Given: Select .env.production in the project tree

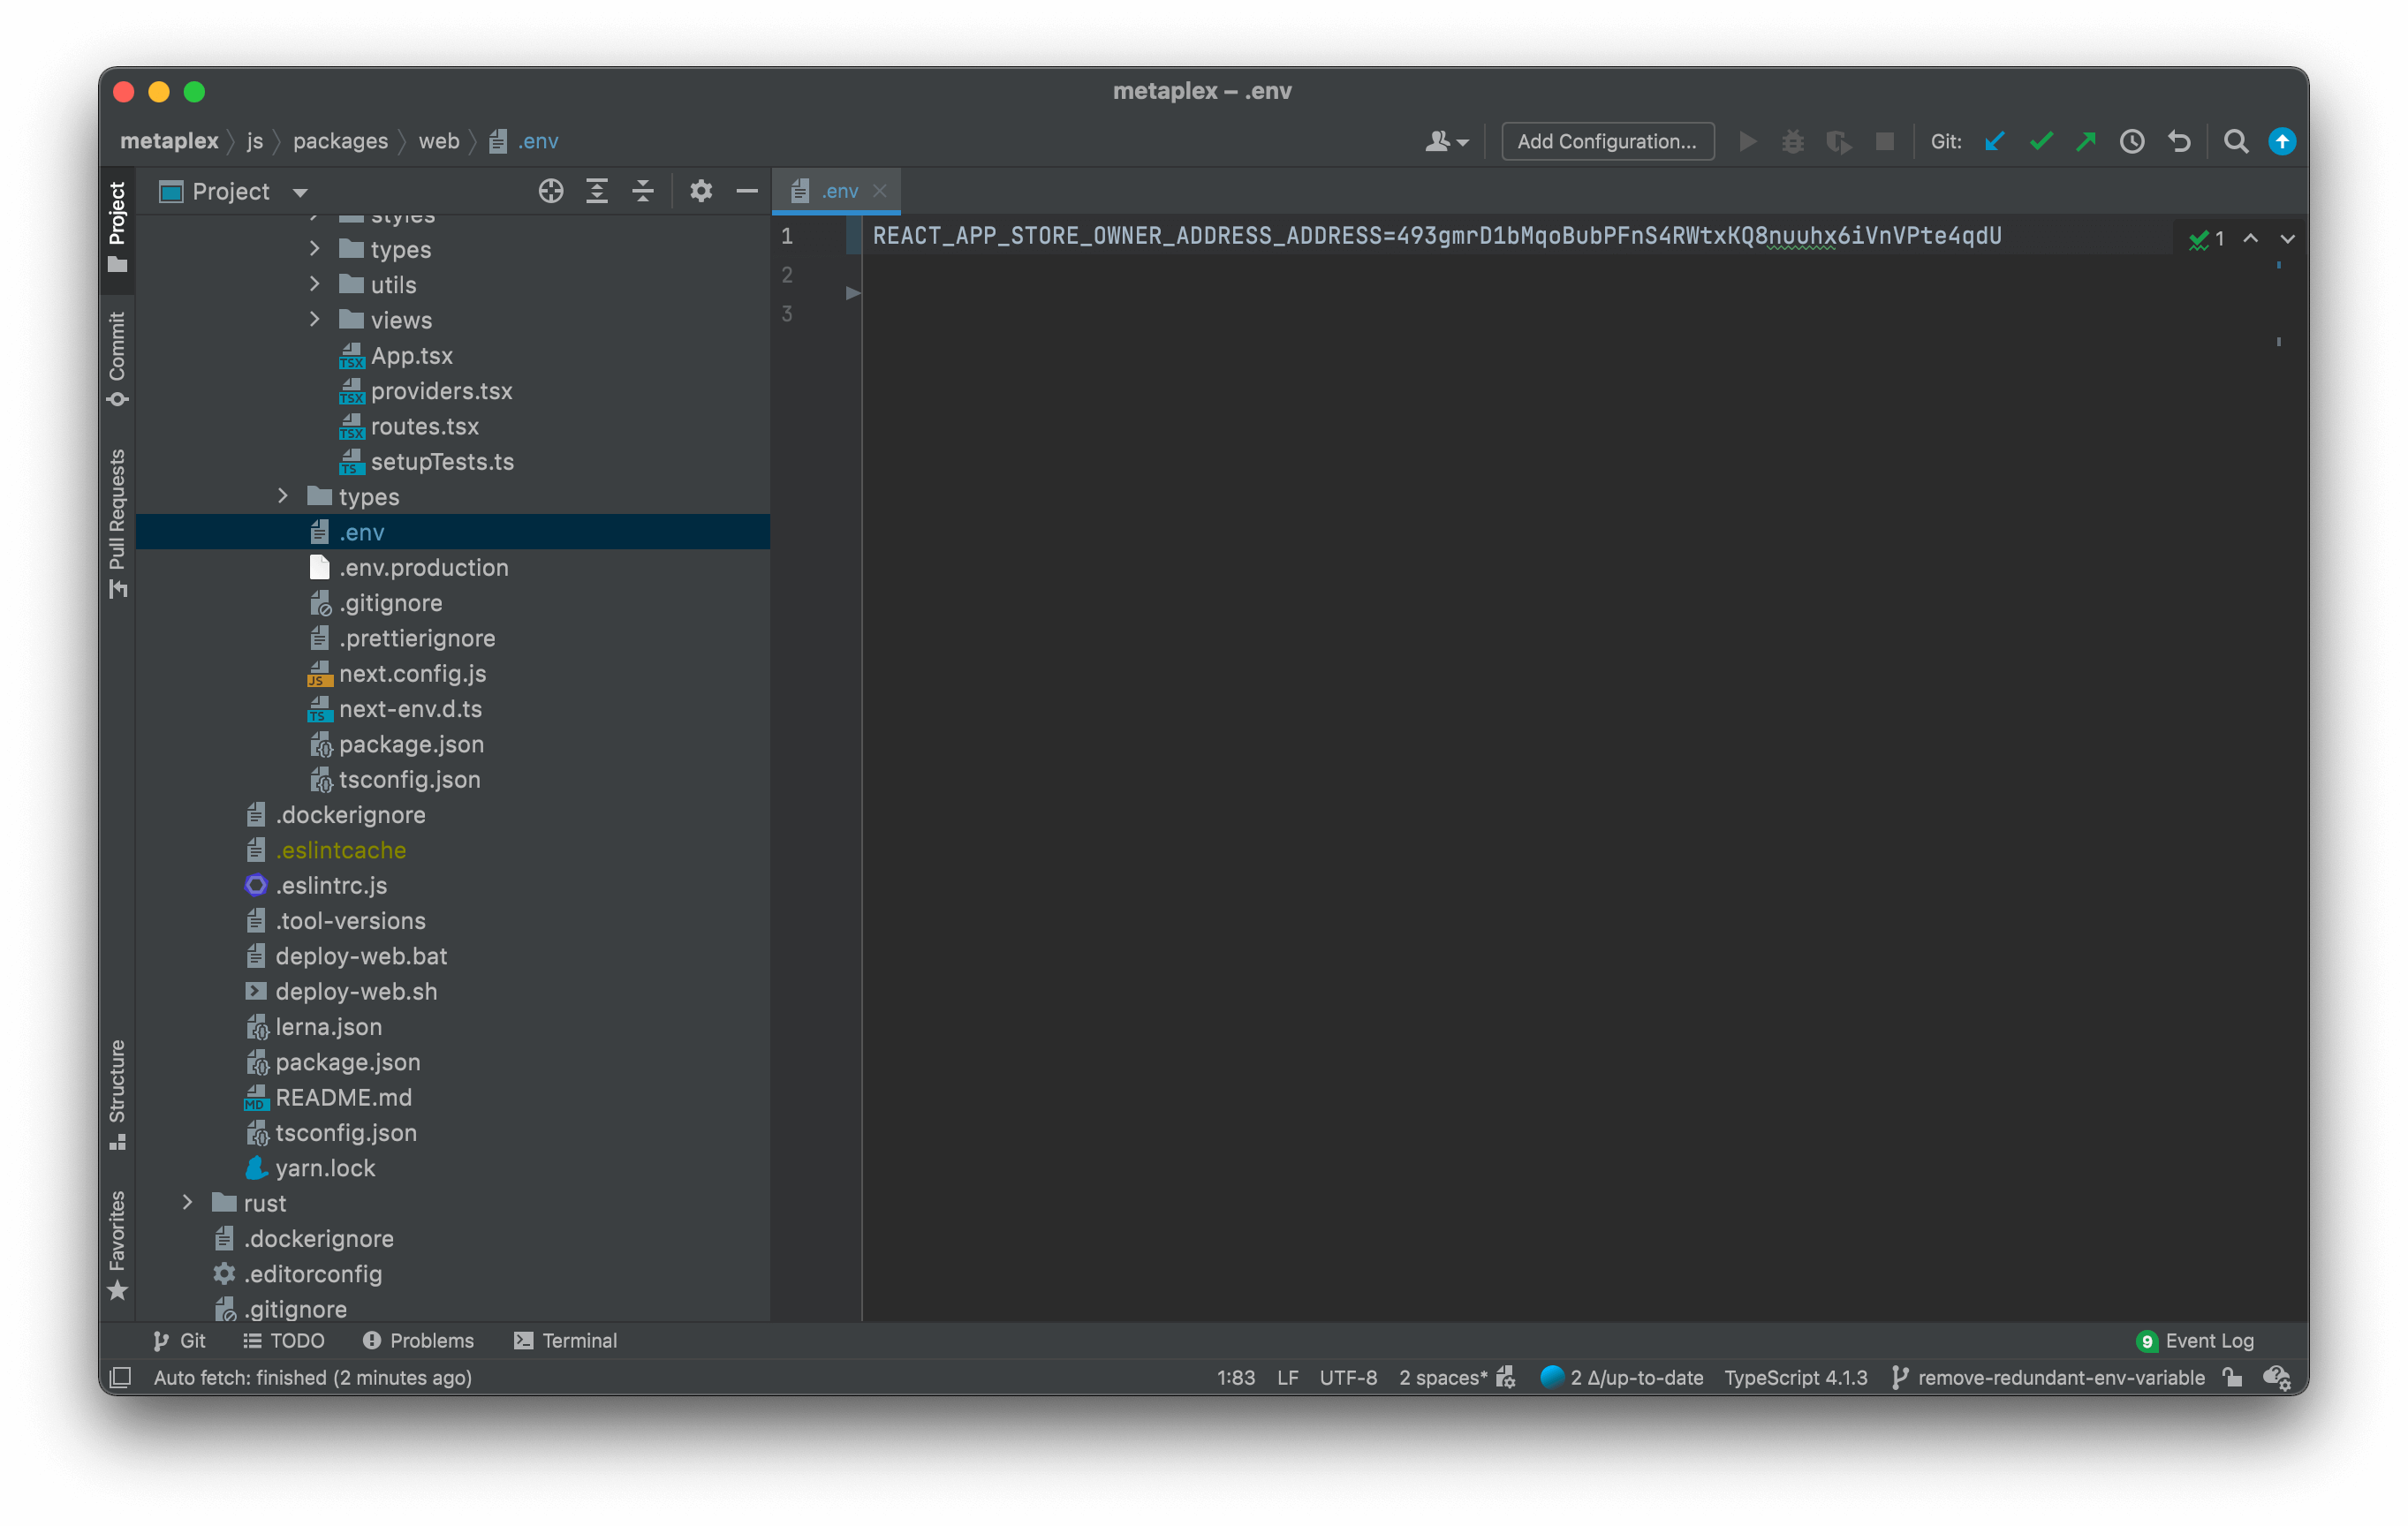Looking at the screenshot, I should pyautogui.click(x=423, y=567).
